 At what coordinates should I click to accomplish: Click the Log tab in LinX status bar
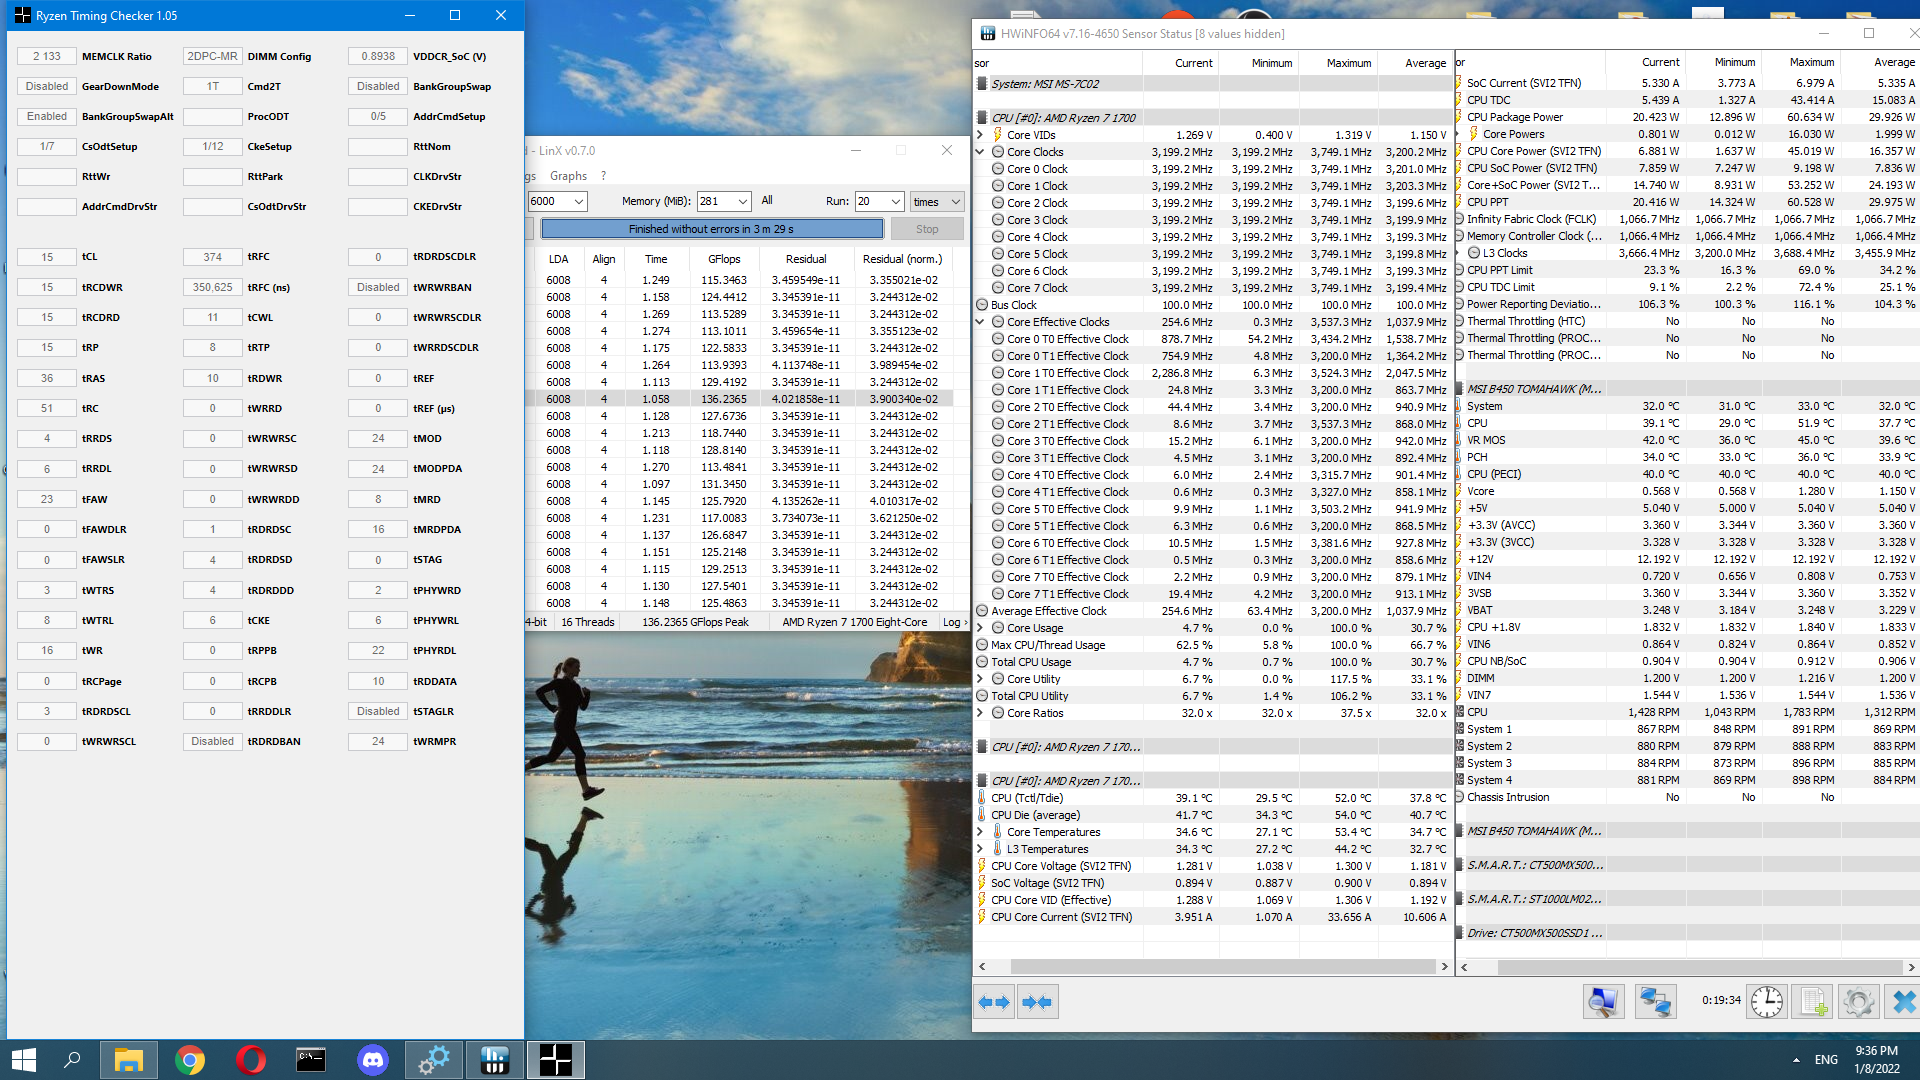point(951,622)
